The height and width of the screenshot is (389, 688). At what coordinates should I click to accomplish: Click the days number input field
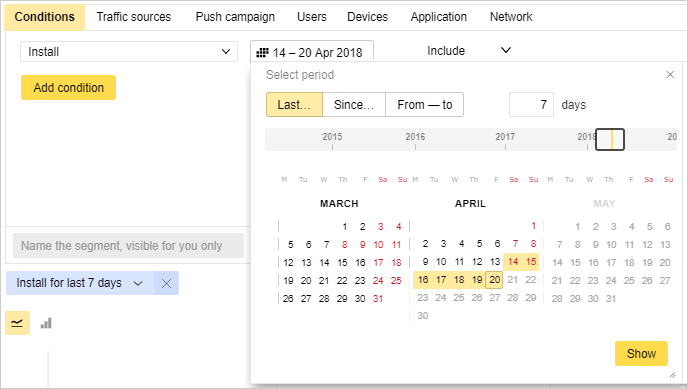[x=531, y=105]
